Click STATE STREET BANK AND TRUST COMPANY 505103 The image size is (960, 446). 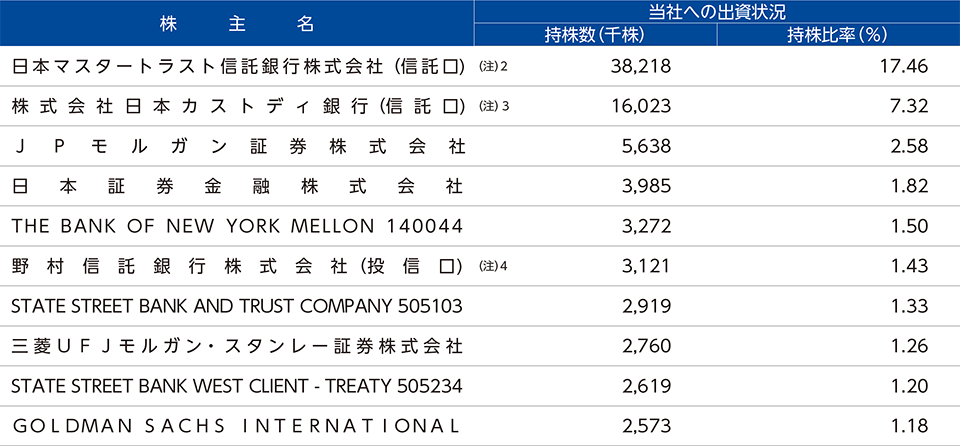coord(237,306)
